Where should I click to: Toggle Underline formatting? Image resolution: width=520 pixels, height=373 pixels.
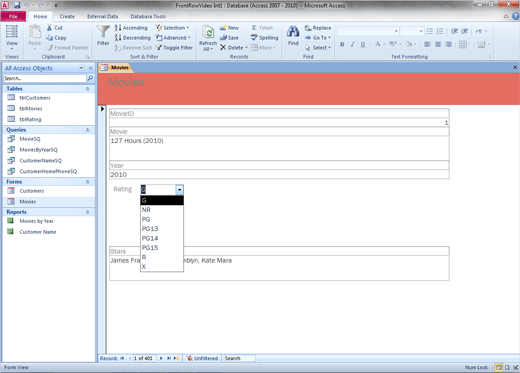click(363, 44)
